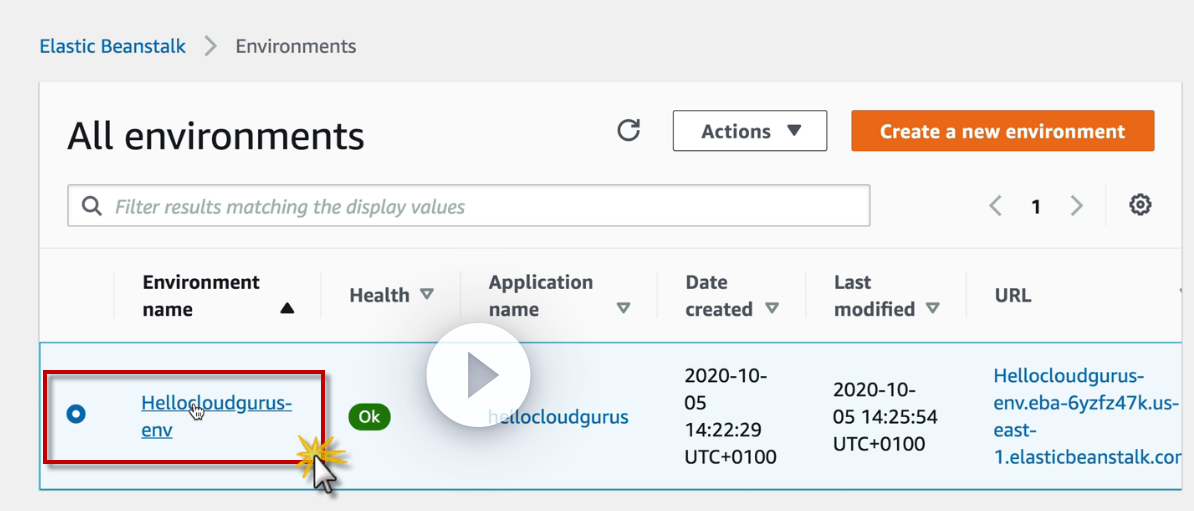Sort by Environment name ascending arrow
The image size is (1194, 511).
tap(287, 309)
